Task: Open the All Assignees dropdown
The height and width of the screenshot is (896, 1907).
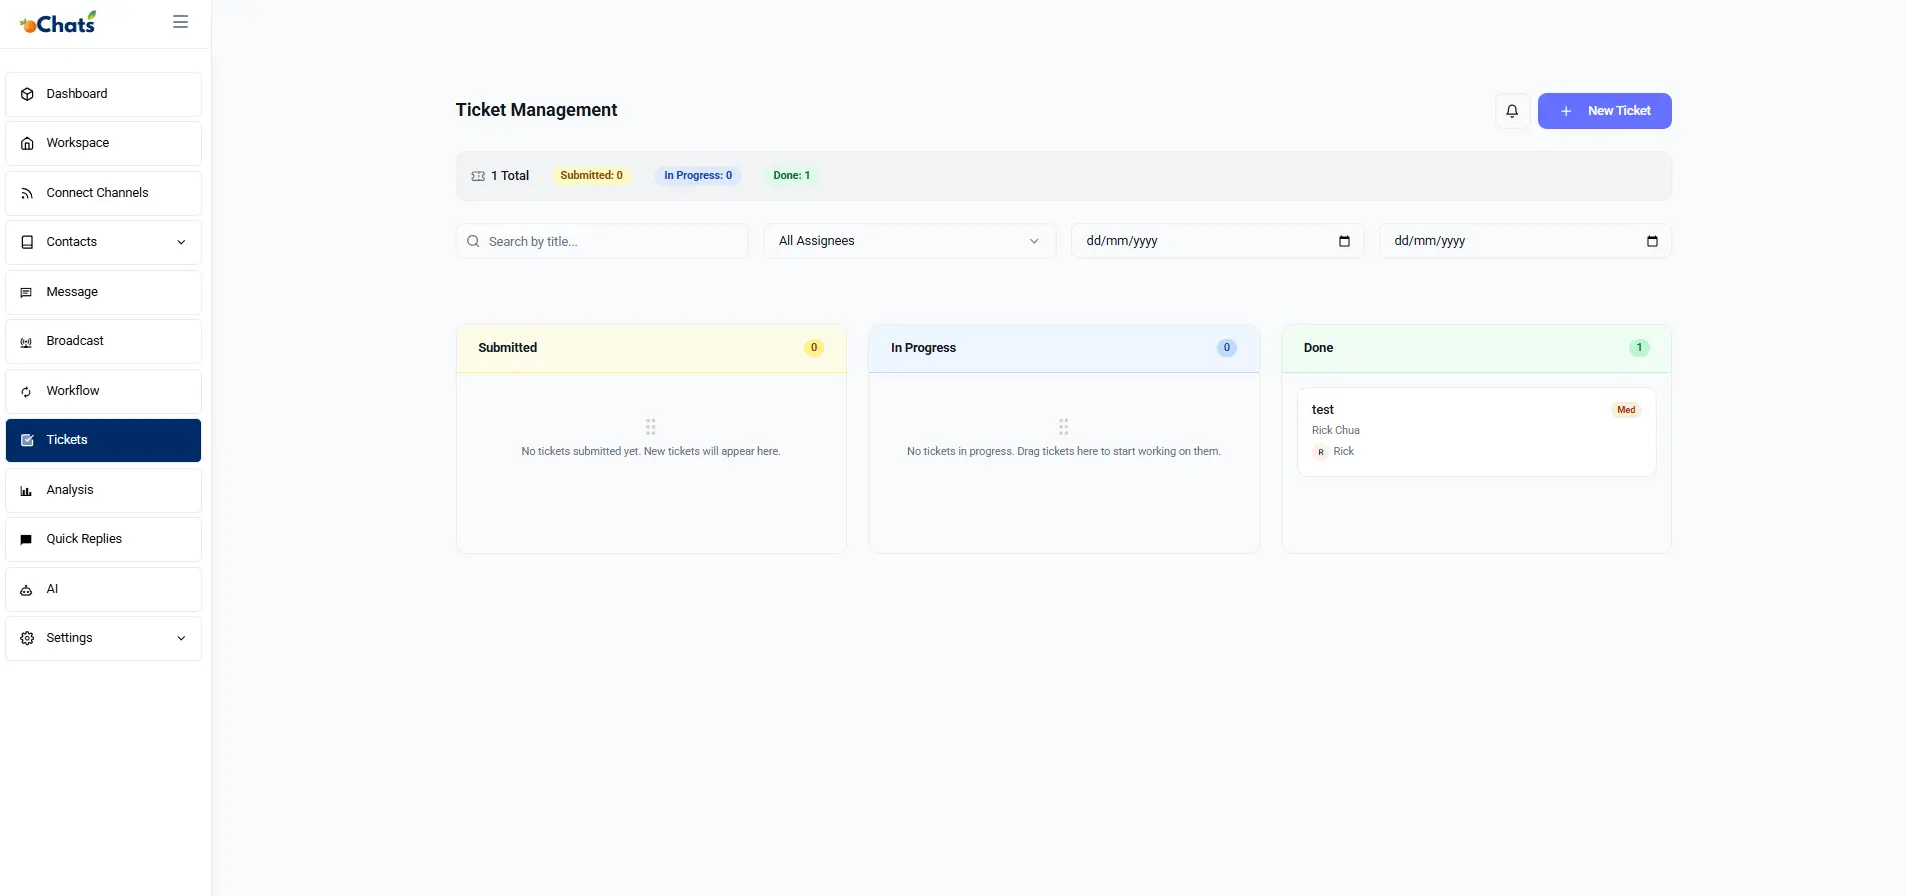Action: (910, 241)
